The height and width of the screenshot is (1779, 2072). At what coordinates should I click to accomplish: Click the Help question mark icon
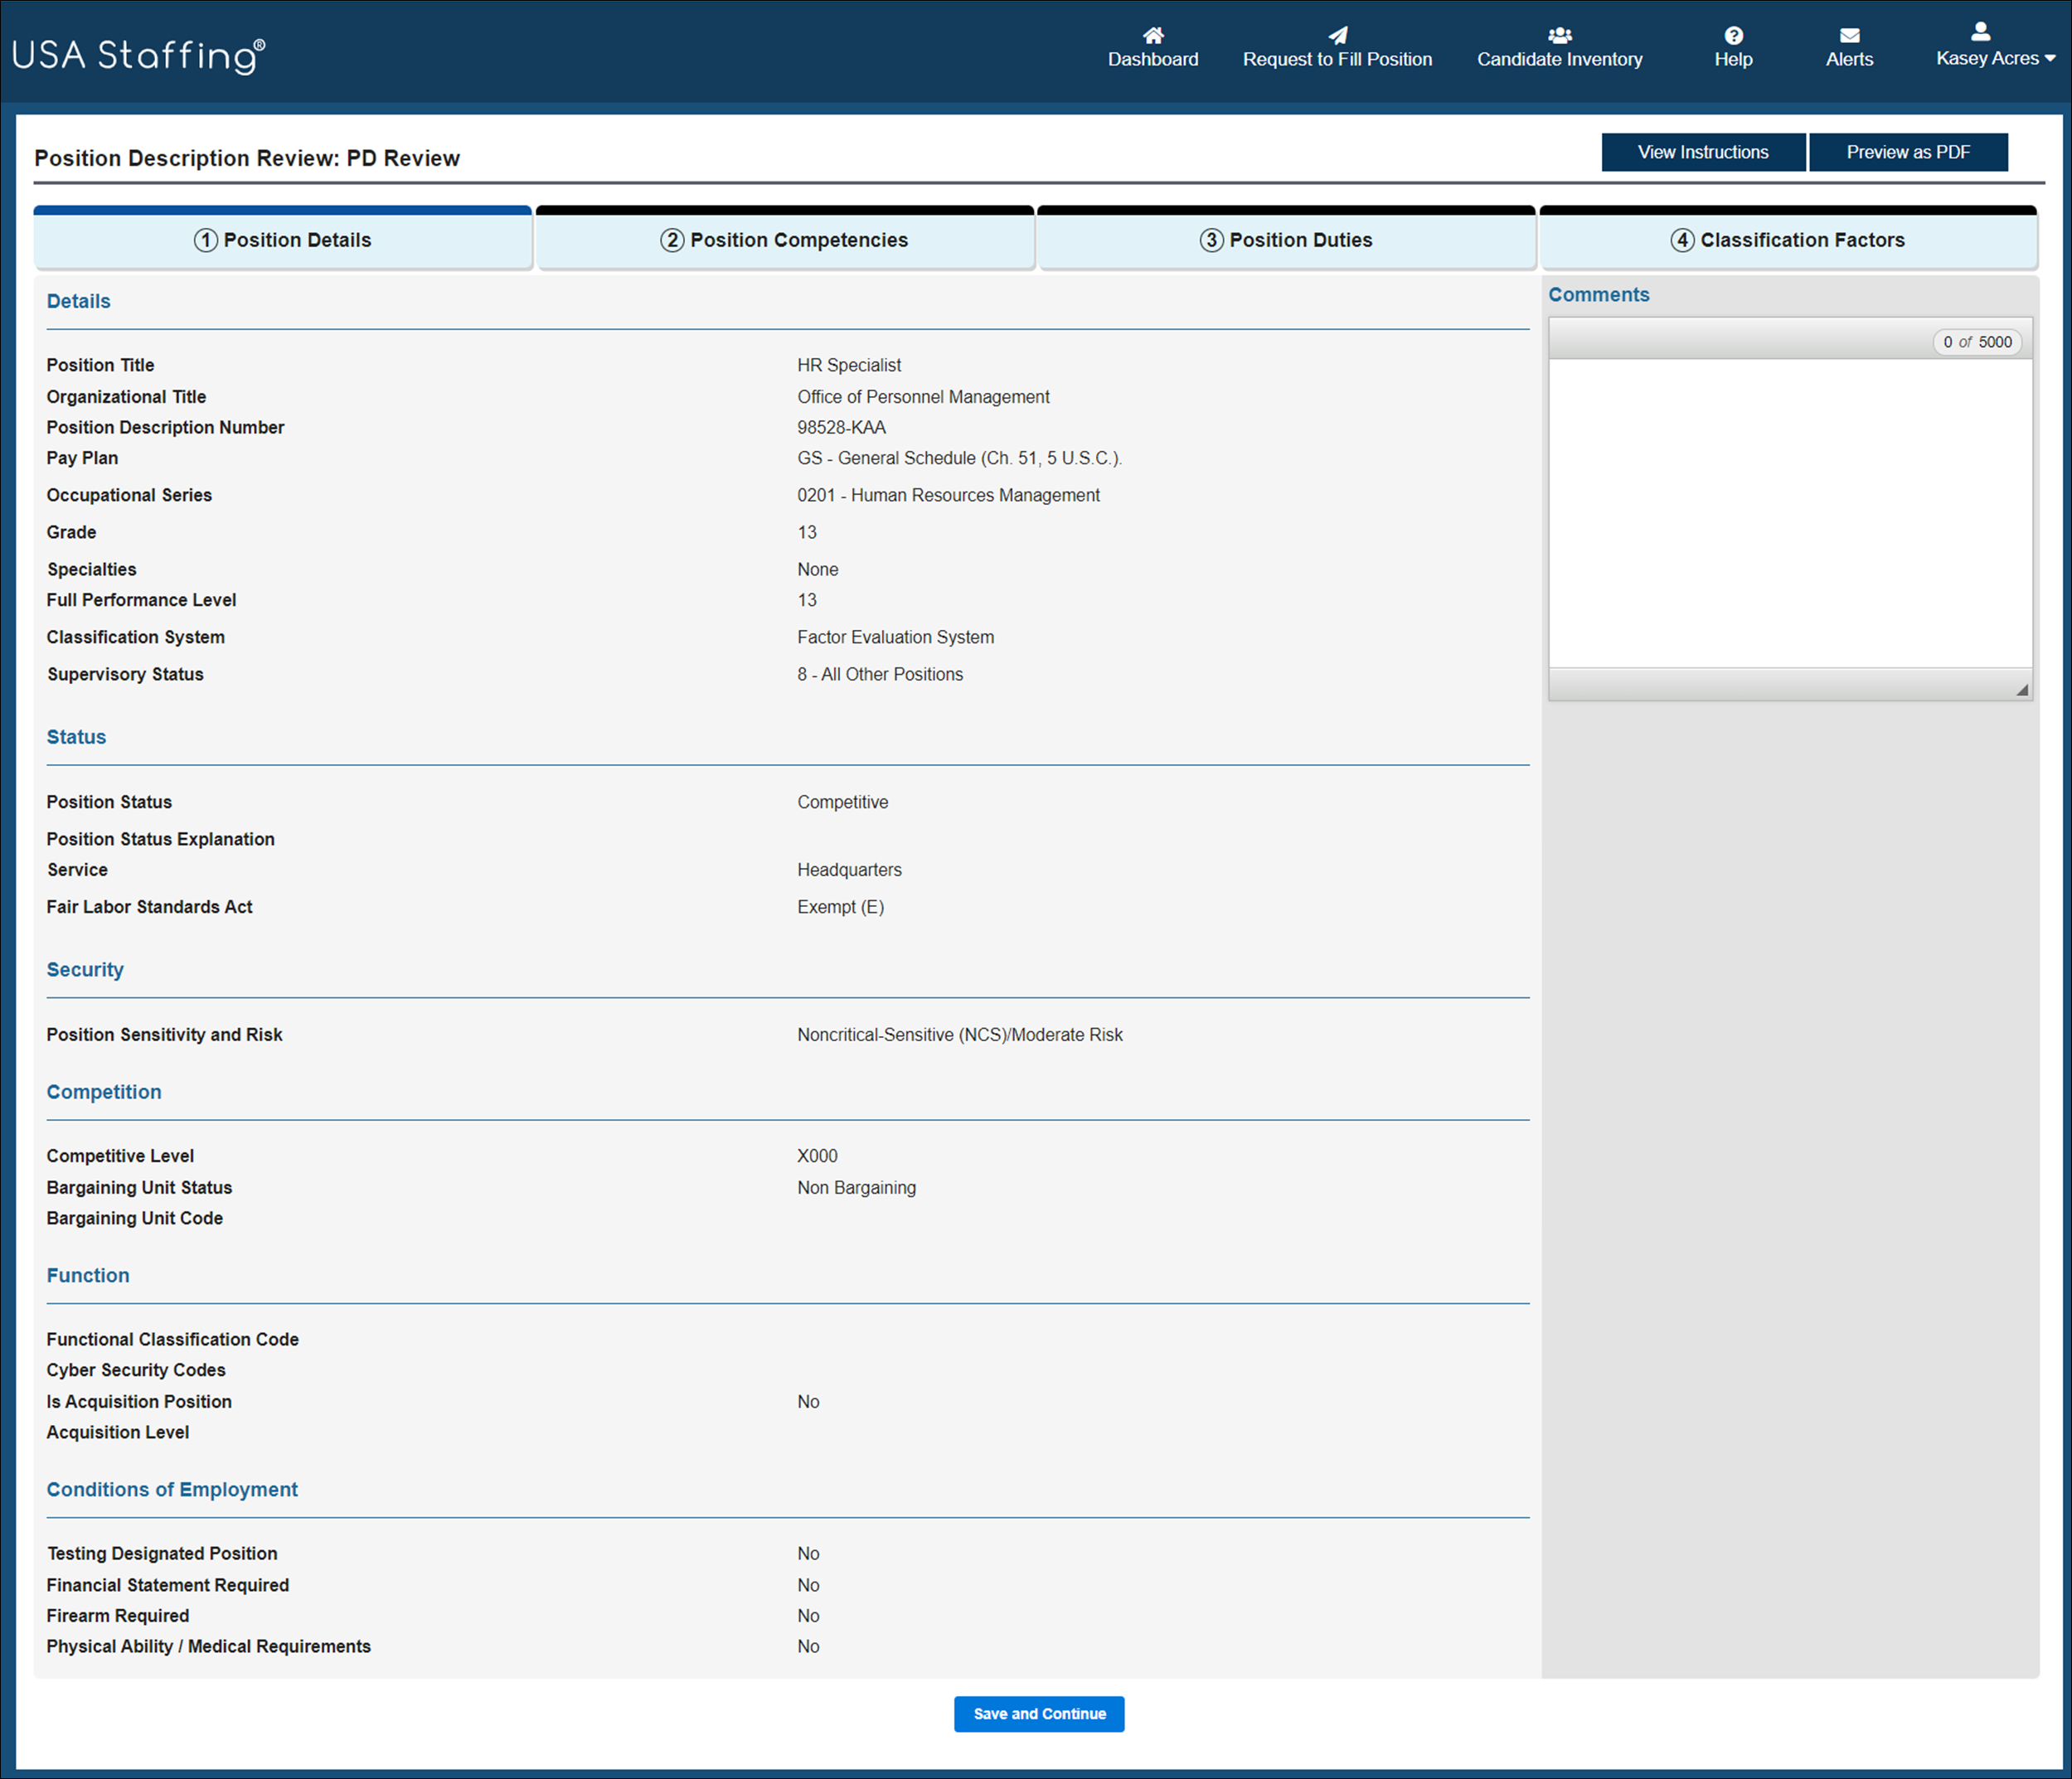tap(1733, 35)
